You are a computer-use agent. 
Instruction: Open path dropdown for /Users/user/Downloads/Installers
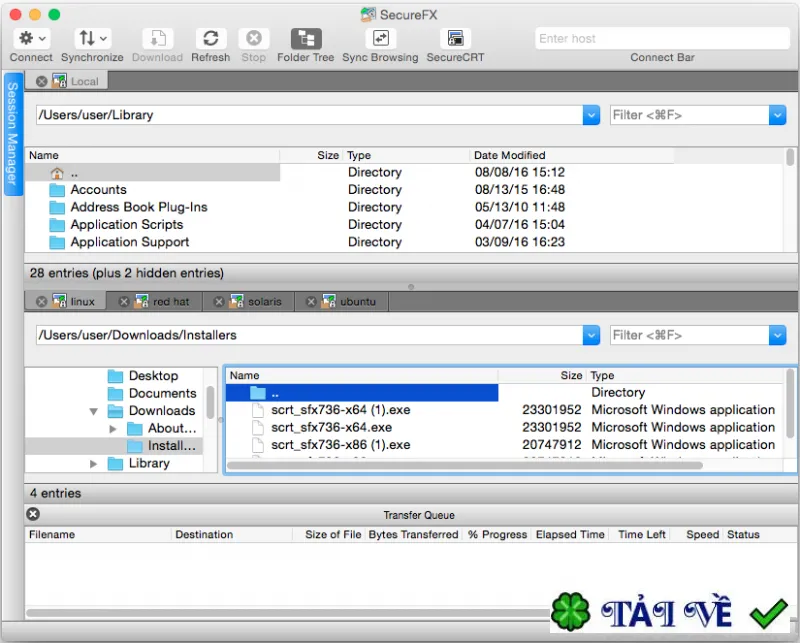point(591,335)
